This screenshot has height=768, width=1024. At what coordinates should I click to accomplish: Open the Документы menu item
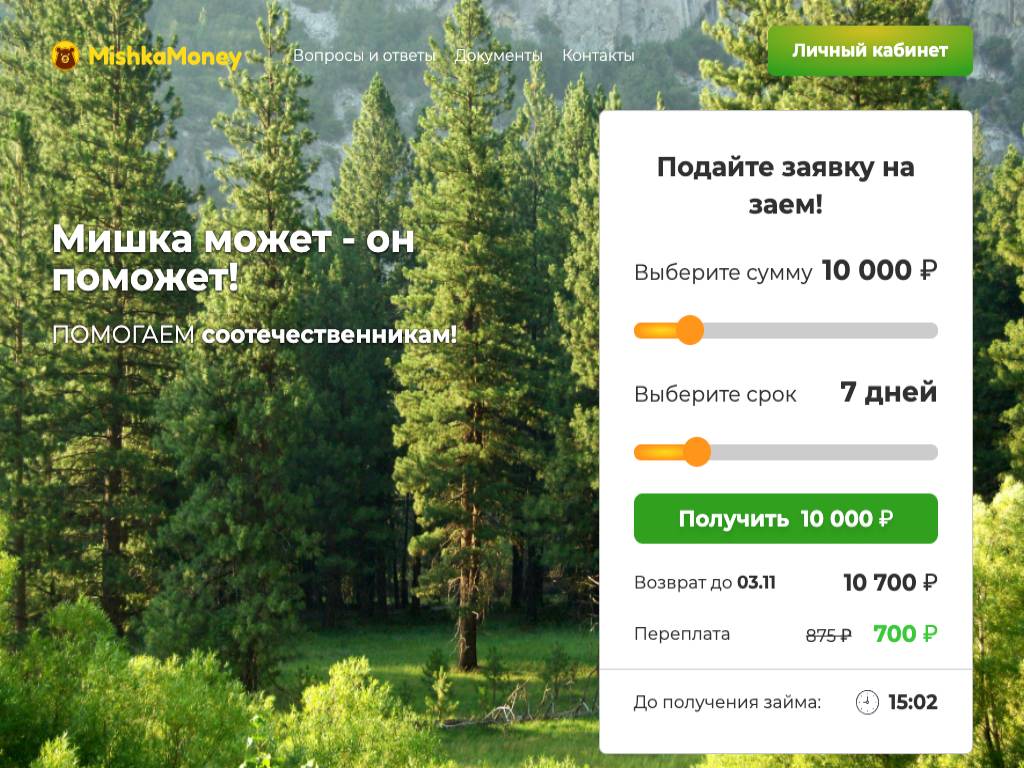point(498,56)
